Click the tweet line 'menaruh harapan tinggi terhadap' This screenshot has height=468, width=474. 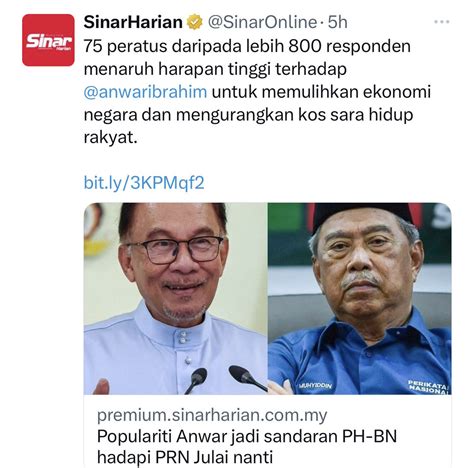(215, 69)
